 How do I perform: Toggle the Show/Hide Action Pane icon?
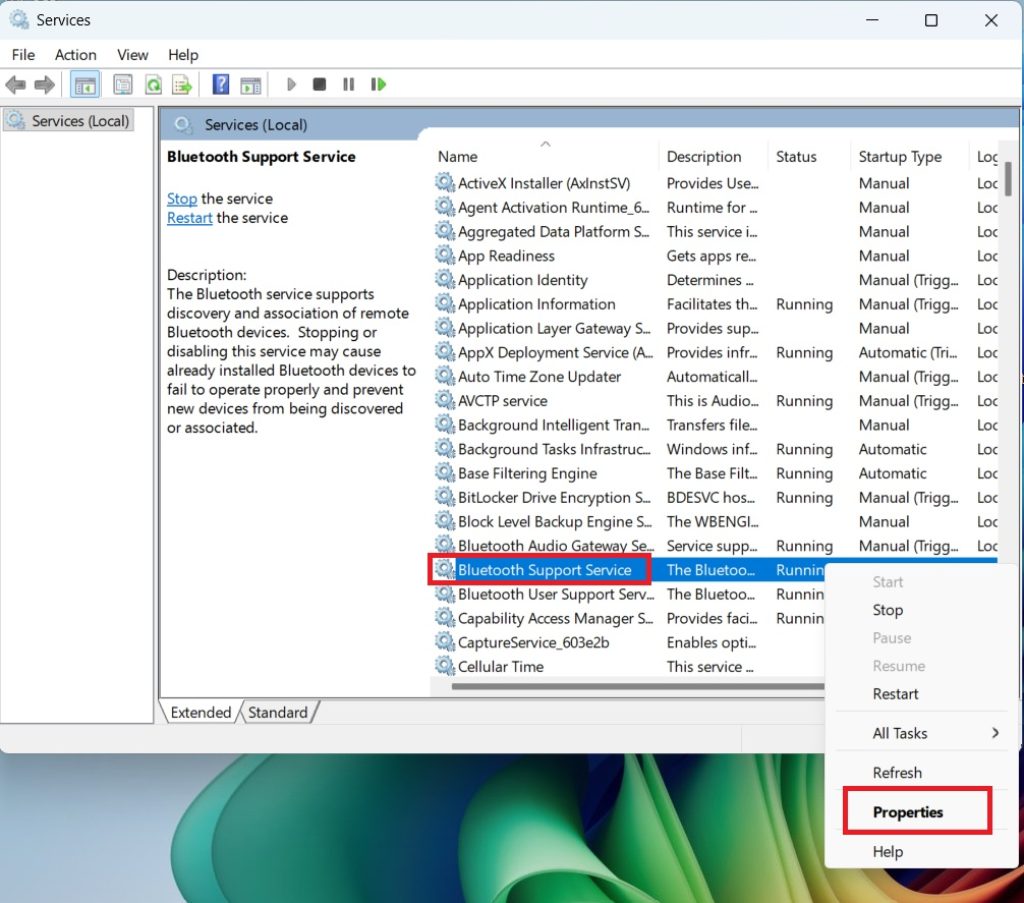pos(250,84)
